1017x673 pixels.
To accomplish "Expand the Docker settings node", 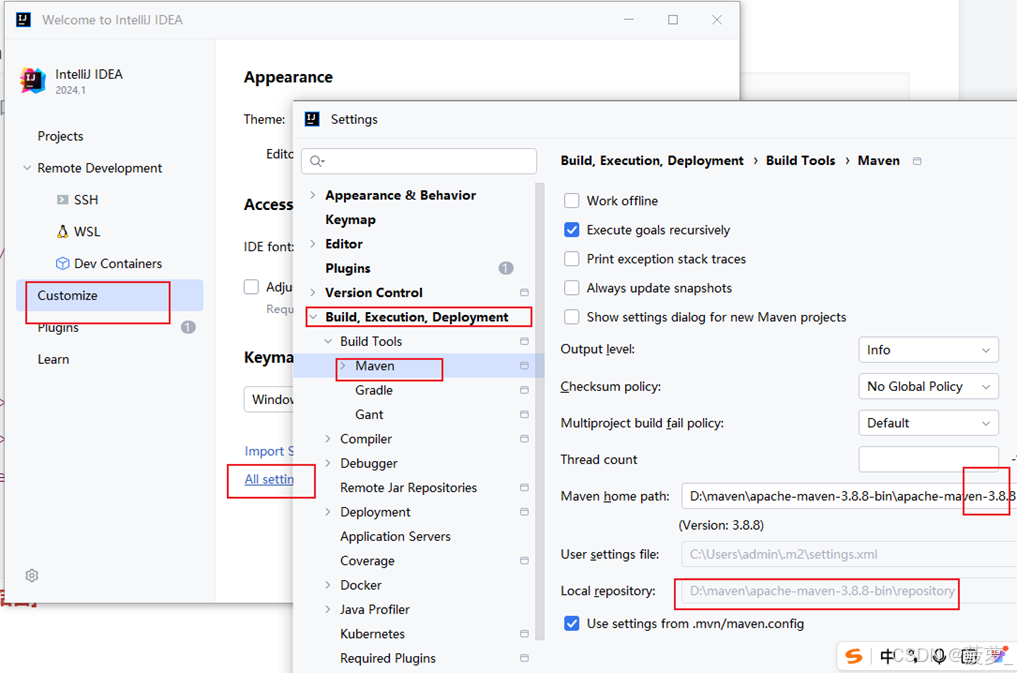I will (x=328, y=585).
